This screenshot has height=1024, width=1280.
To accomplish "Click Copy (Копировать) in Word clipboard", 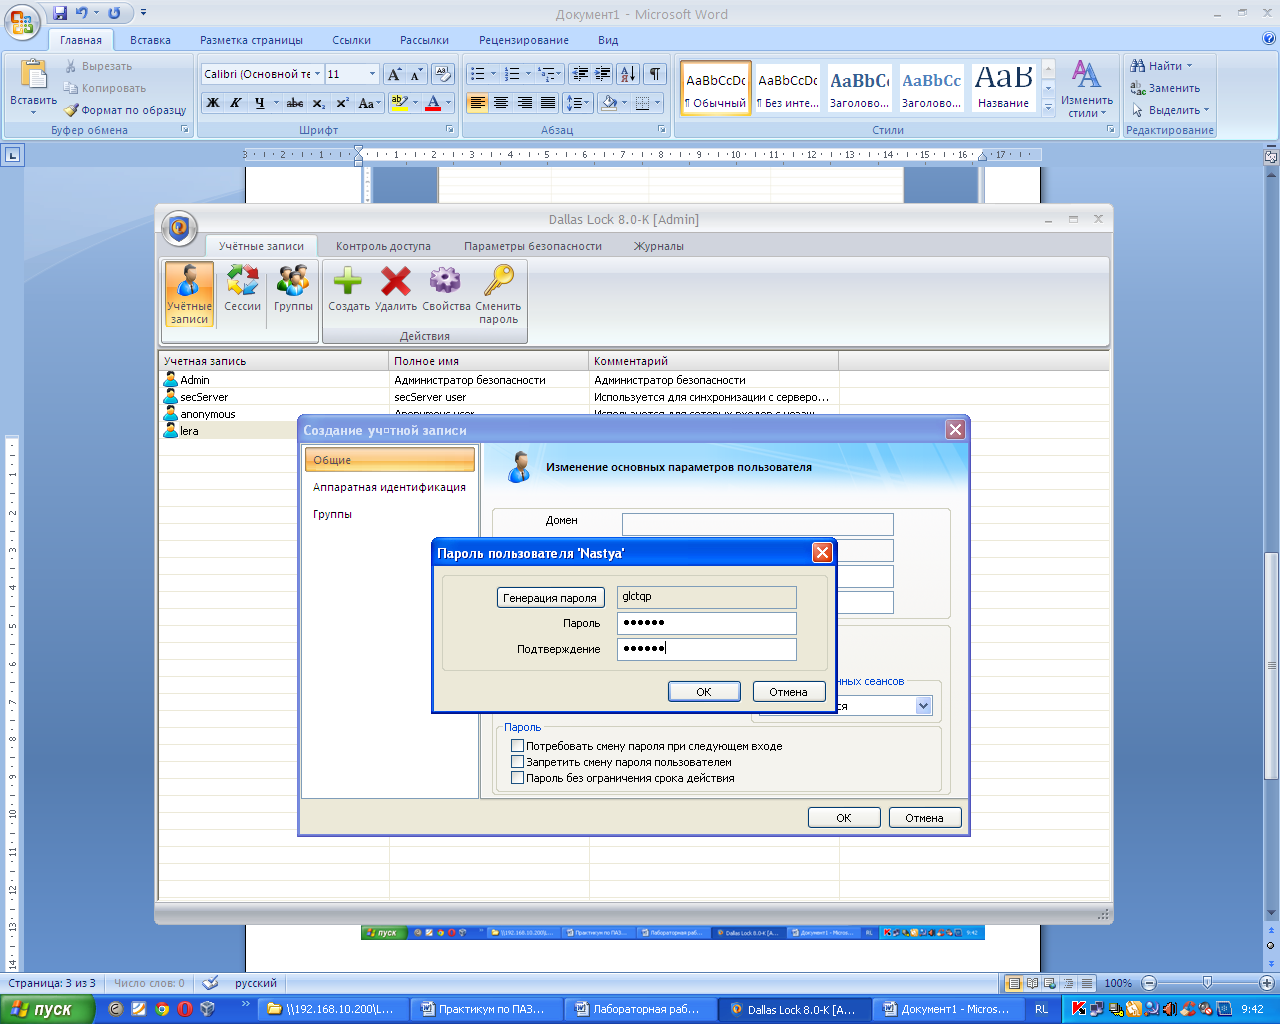I will tap(105, 88).
